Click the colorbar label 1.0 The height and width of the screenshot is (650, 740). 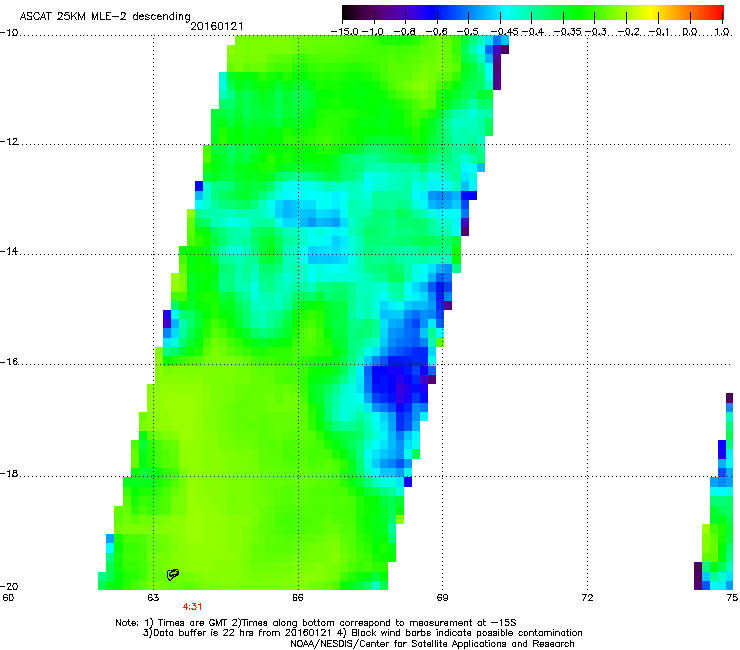[722, 32]
